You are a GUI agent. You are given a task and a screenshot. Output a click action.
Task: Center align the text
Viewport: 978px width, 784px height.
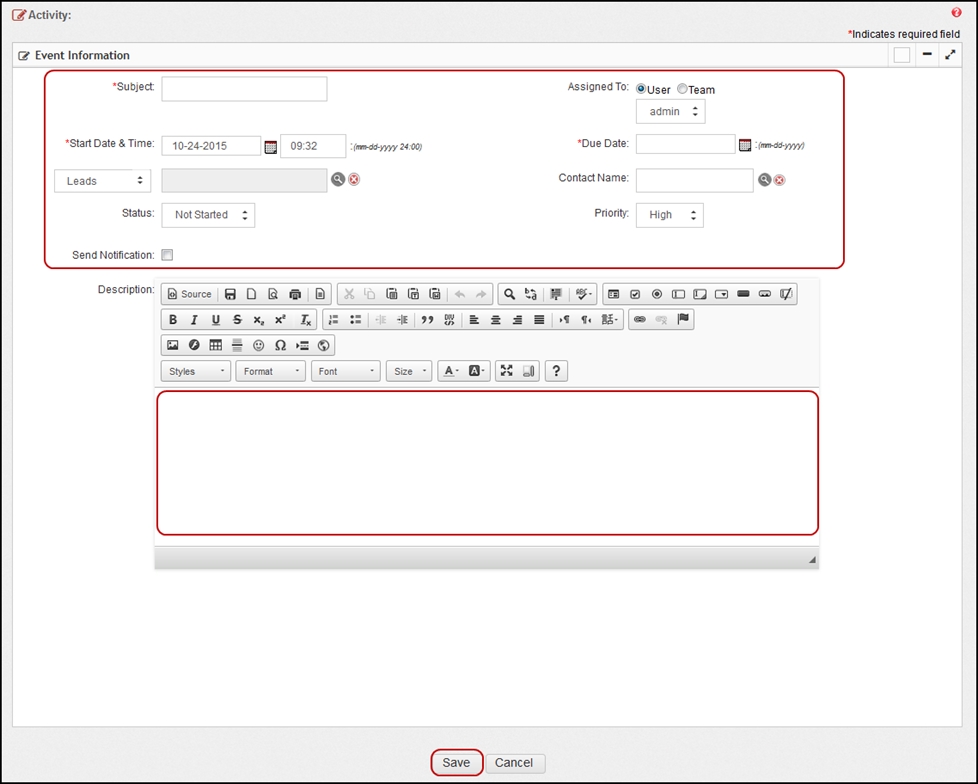coord(496,319)
